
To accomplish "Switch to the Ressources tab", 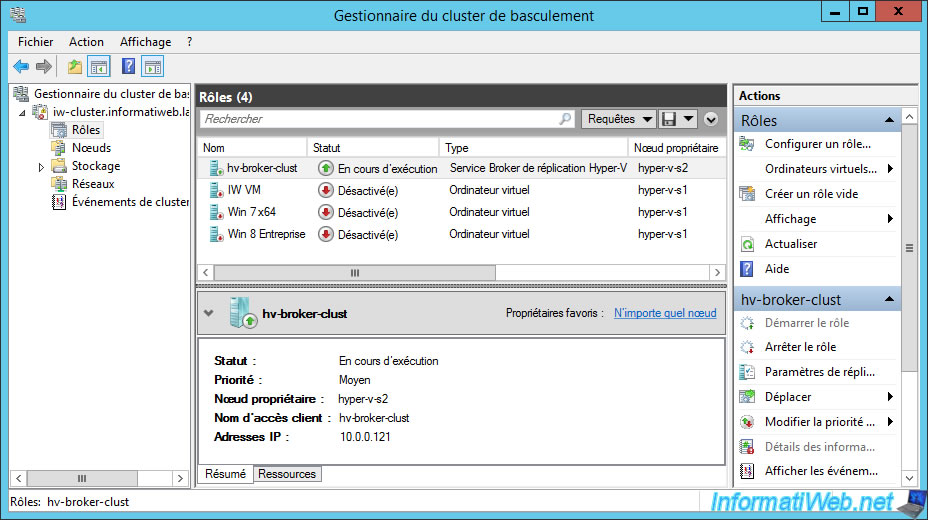I will tap(287, 474).
